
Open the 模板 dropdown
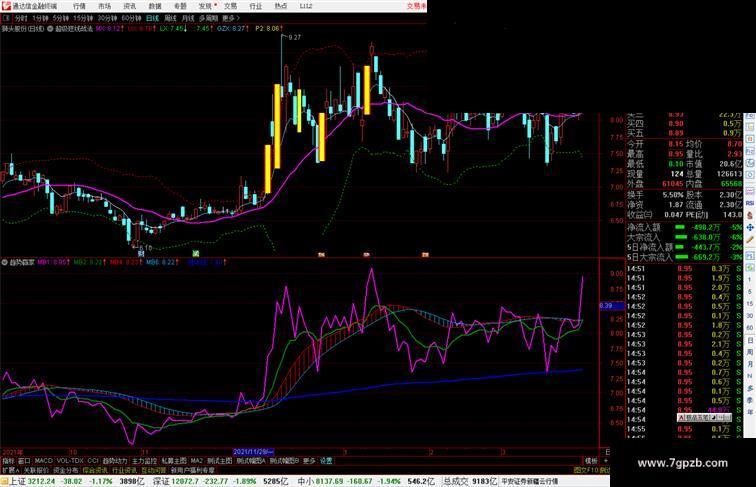pyautogui.click(x=591, y=461)
